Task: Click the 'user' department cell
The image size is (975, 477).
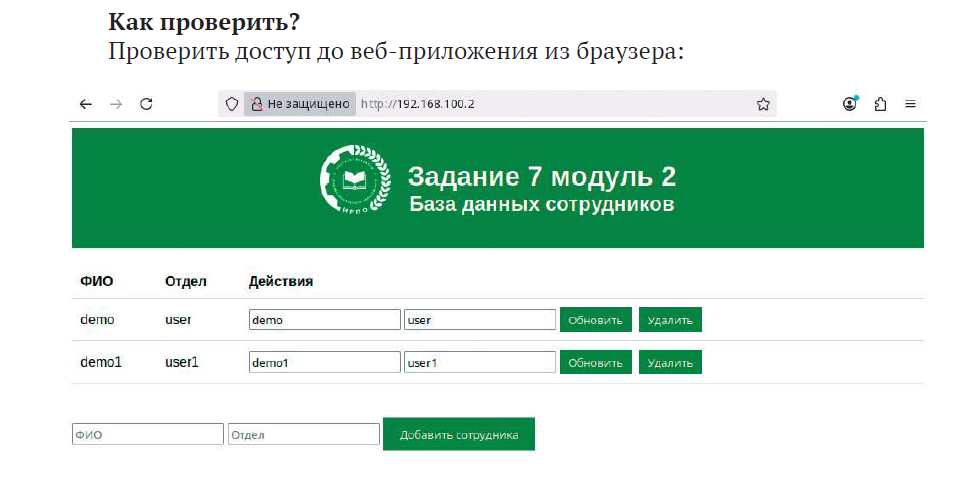Action: click(x=178, y=320)
